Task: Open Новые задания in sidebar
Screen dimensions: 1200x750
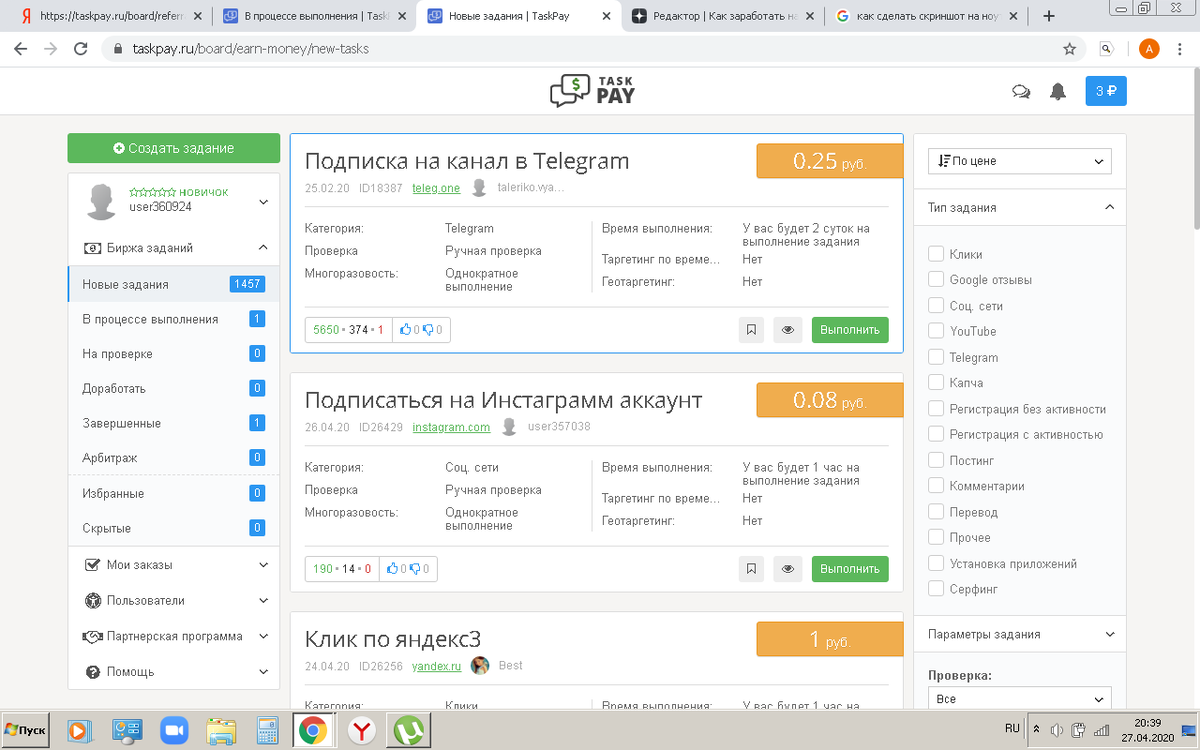Action: [174, 284]
